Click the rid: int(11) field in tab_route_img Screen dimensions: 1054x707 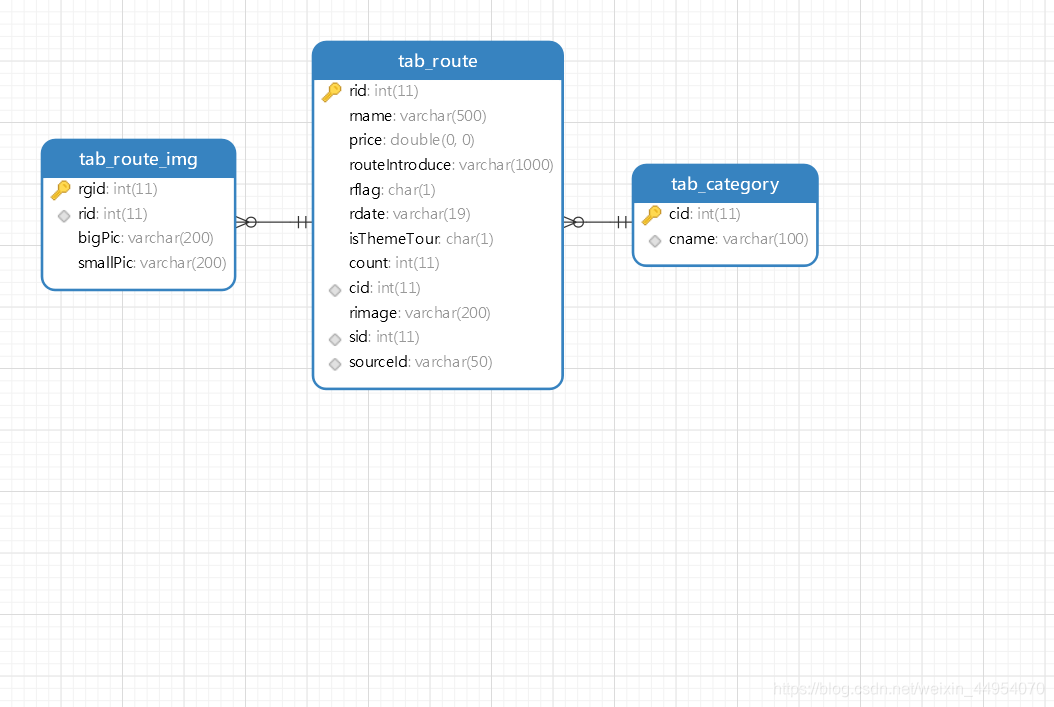pos(112,214)
